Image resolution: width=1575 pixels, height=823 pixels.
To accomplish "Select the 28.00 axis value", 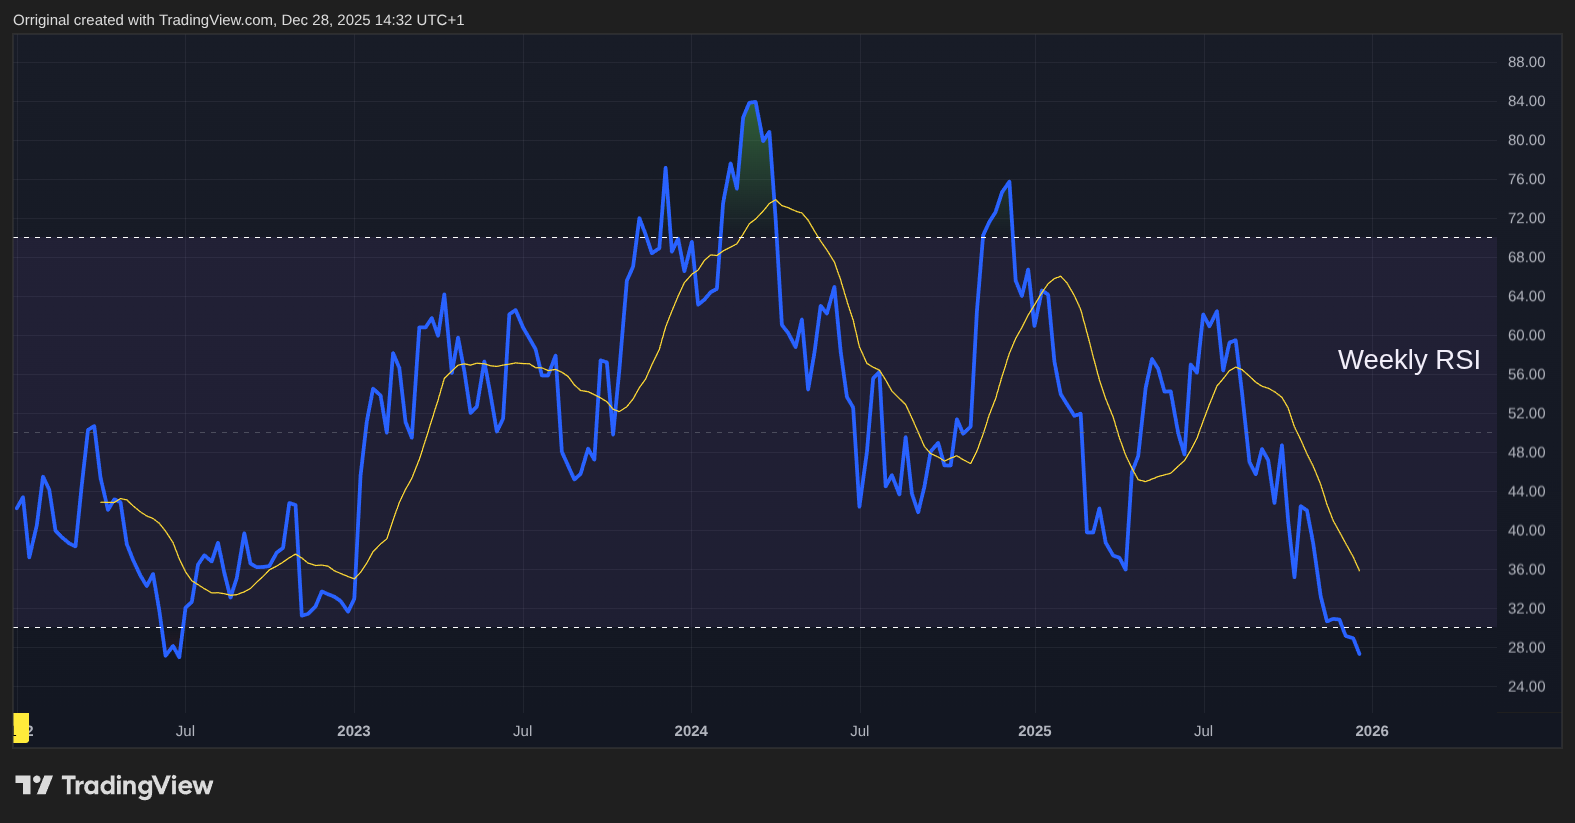I will 1526,647.
